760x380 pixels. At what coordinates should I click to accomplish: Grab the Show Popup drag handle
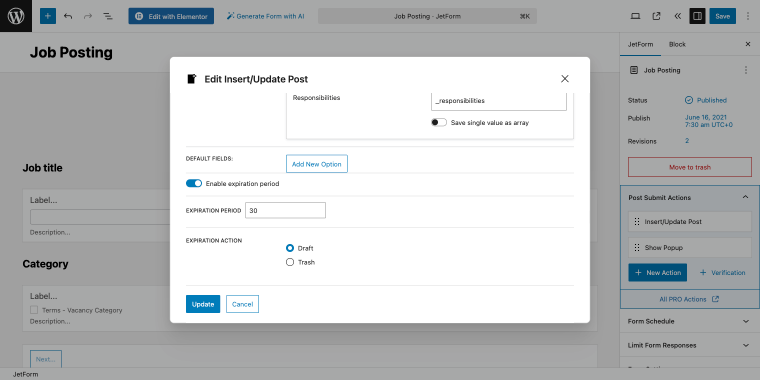click(636, 248)
